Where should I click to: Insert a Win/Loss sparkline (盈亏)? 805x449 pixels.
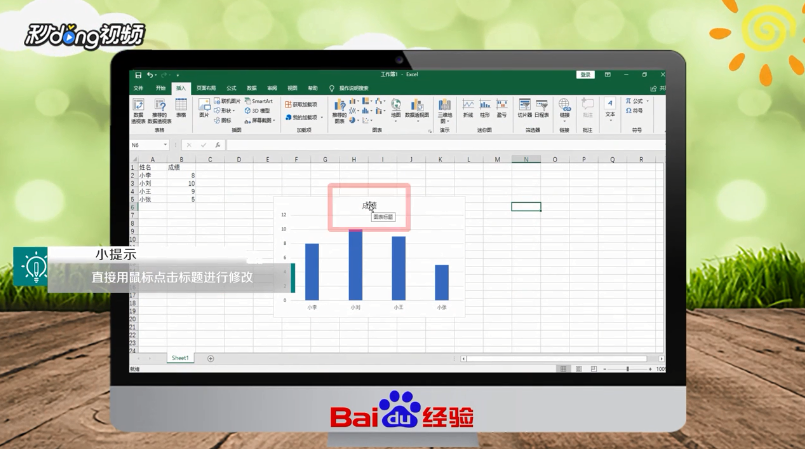502,108
